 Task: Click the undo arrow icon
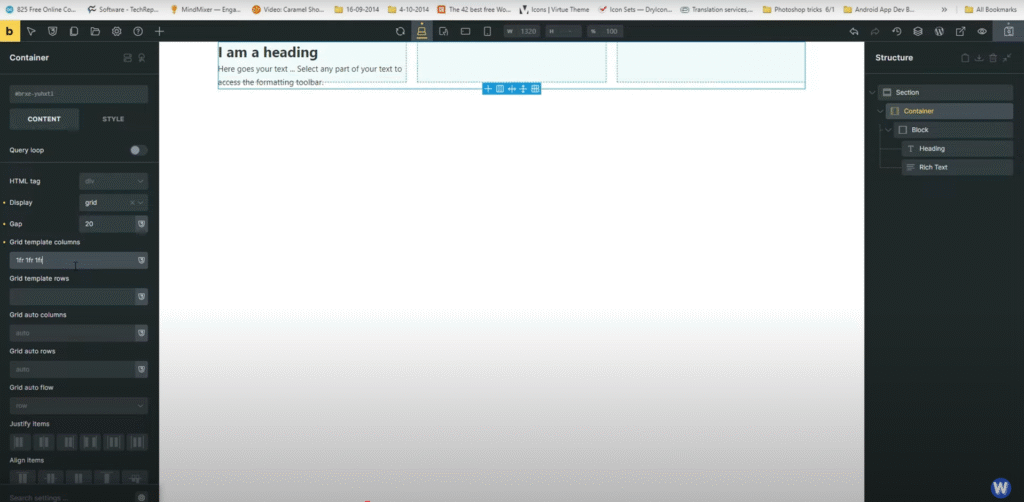click(853, 31)
